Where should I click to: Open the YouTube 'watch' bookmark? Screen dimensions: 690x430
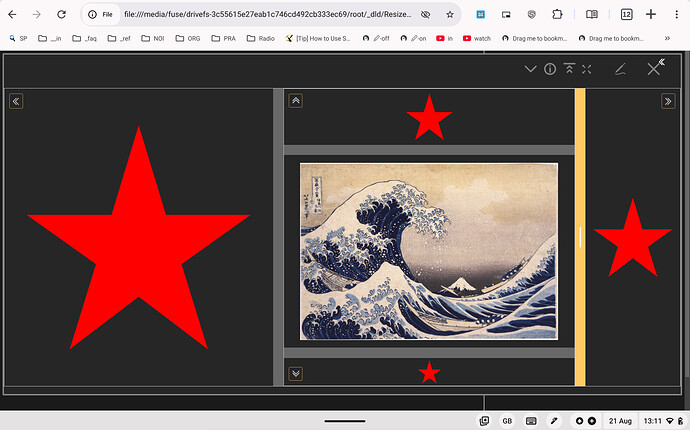point(477,38)
